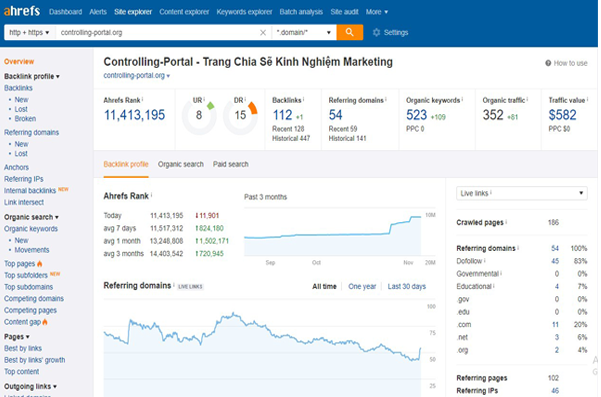Open the Top subfolders sidebar link
Image resolution: width=601 pixels, height=397 pixels.
click(26, 275)
